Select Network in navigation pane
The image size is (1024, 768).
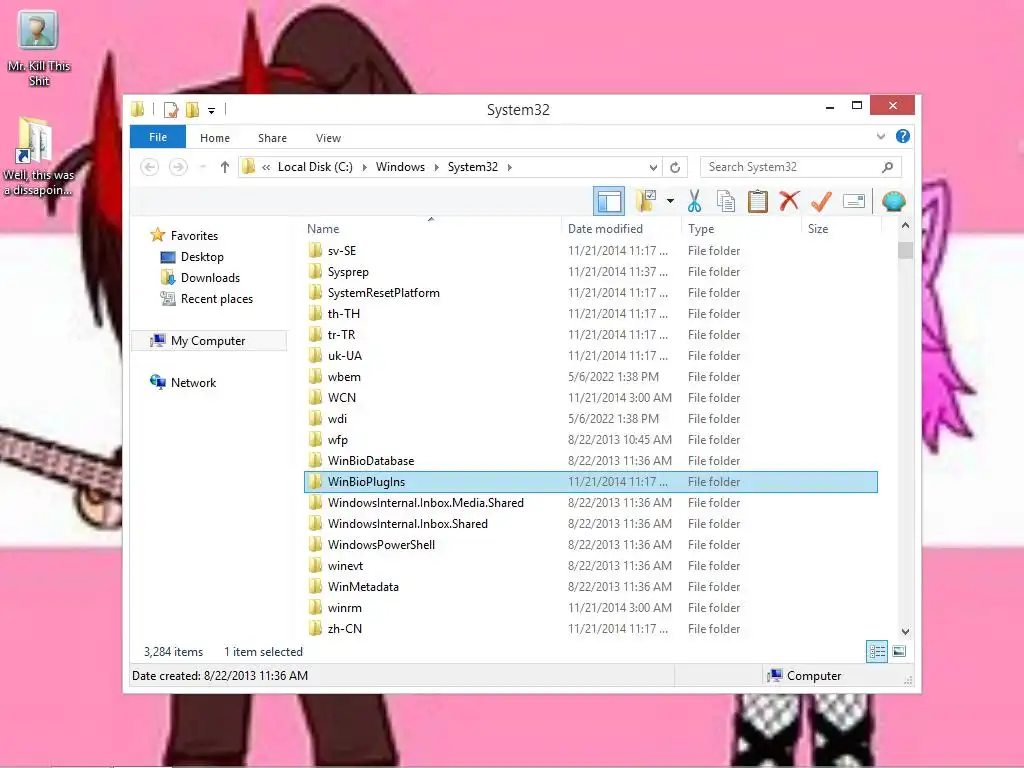coord(193,383)
